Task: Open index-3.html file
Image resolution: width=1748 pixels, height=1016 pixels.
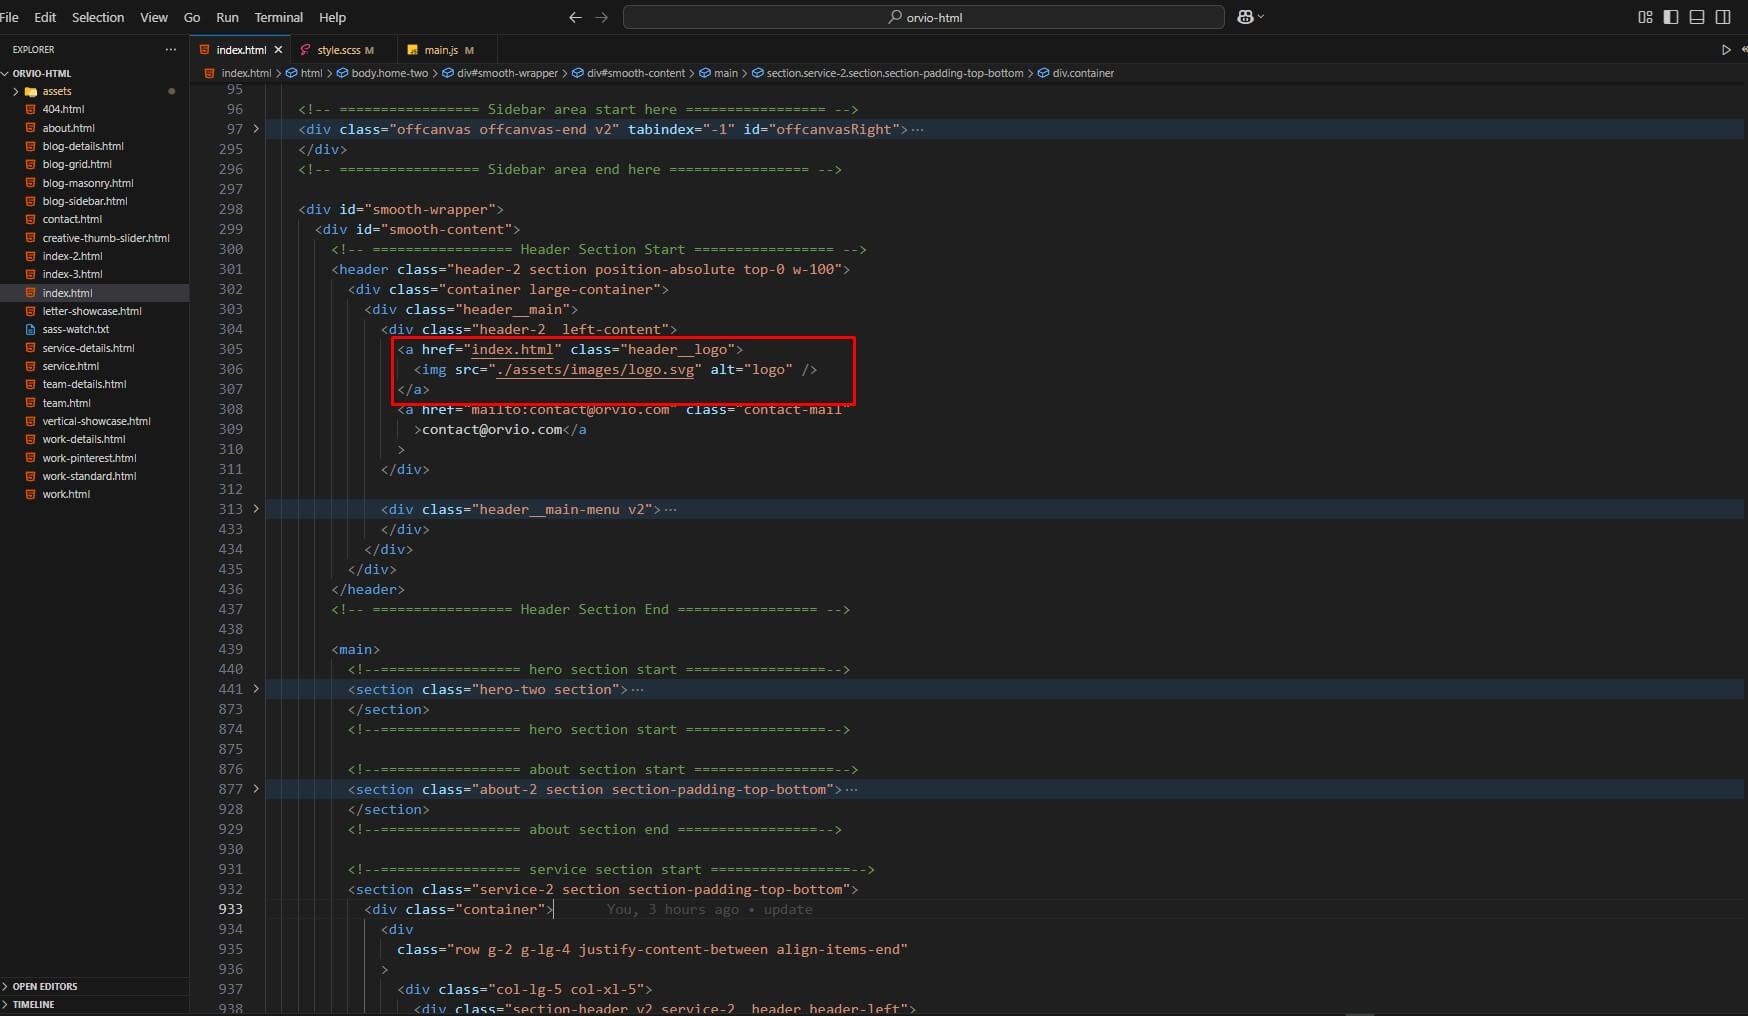Action: 72,274
